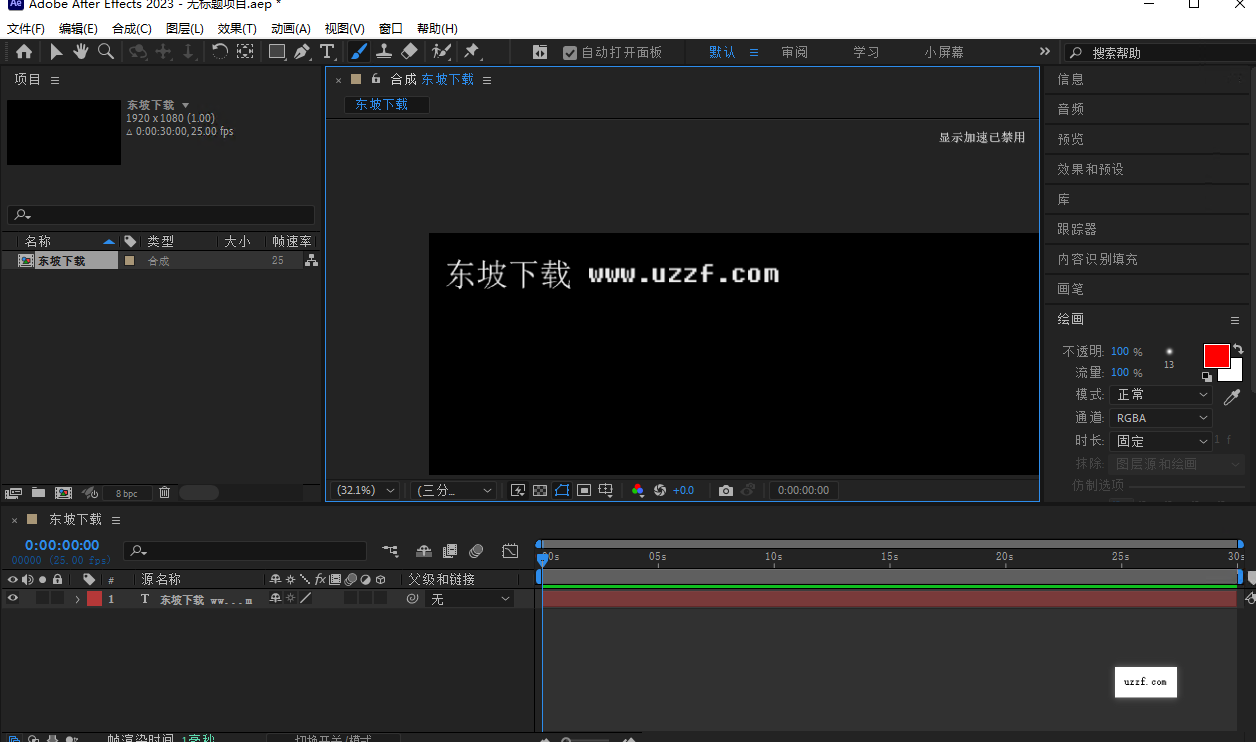Pick the Clone Stamp tool

pos(385,51)
